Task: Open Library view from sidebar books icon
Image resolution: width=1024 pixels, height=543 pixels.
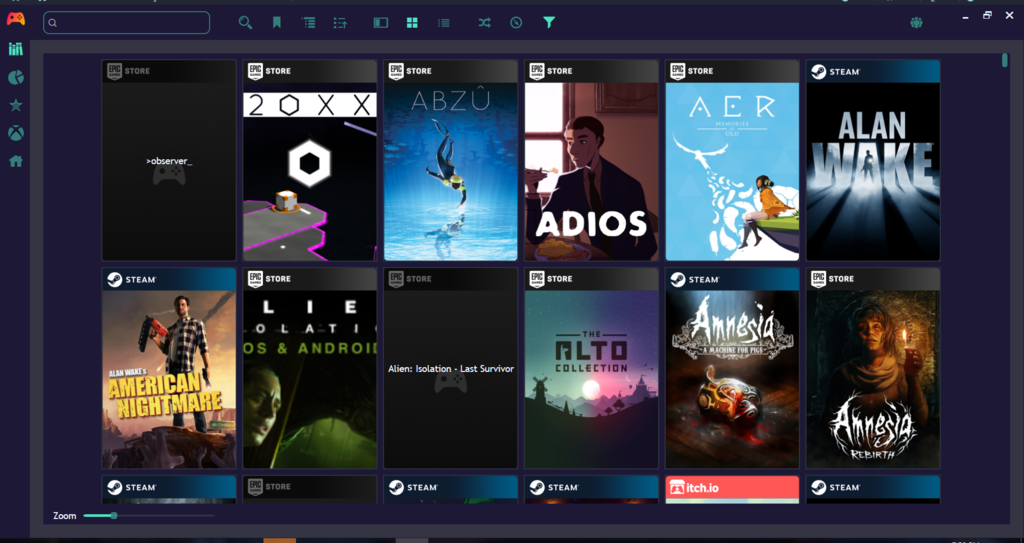Action: click(16, 49)
